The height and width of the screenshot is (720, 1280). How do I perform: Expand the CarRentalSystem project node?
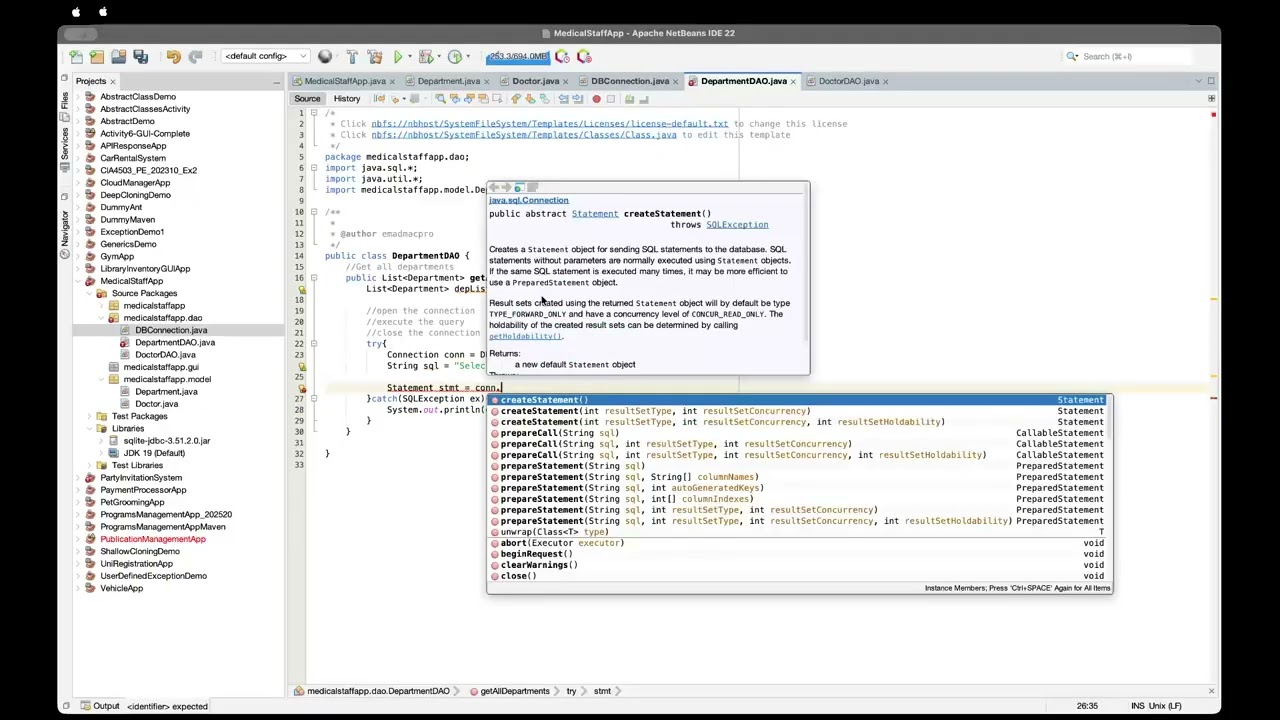pos(79,158)
